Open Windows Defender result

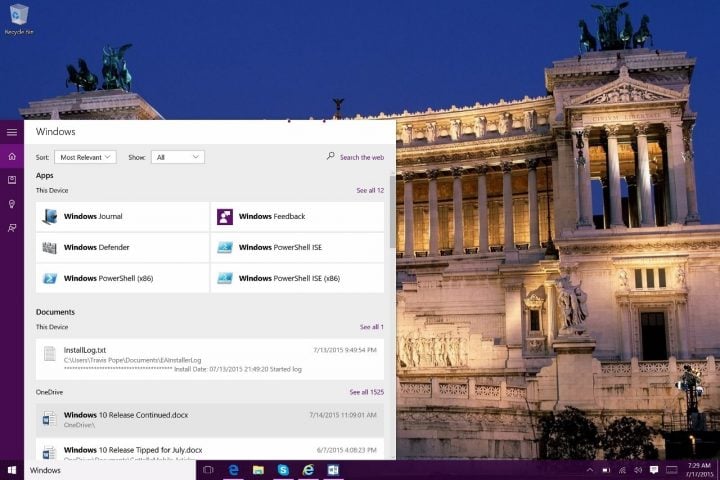point(122,248)
